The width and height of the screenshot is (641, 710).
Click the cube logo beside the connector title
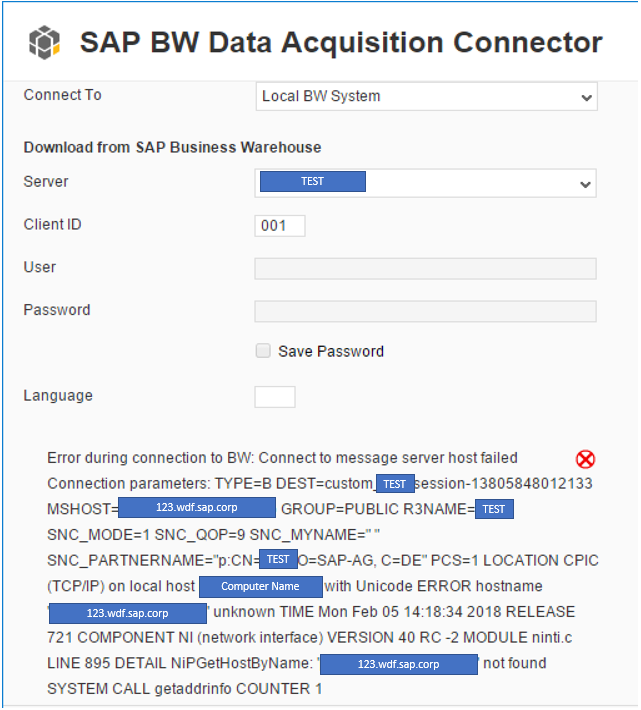coord(44,43)
